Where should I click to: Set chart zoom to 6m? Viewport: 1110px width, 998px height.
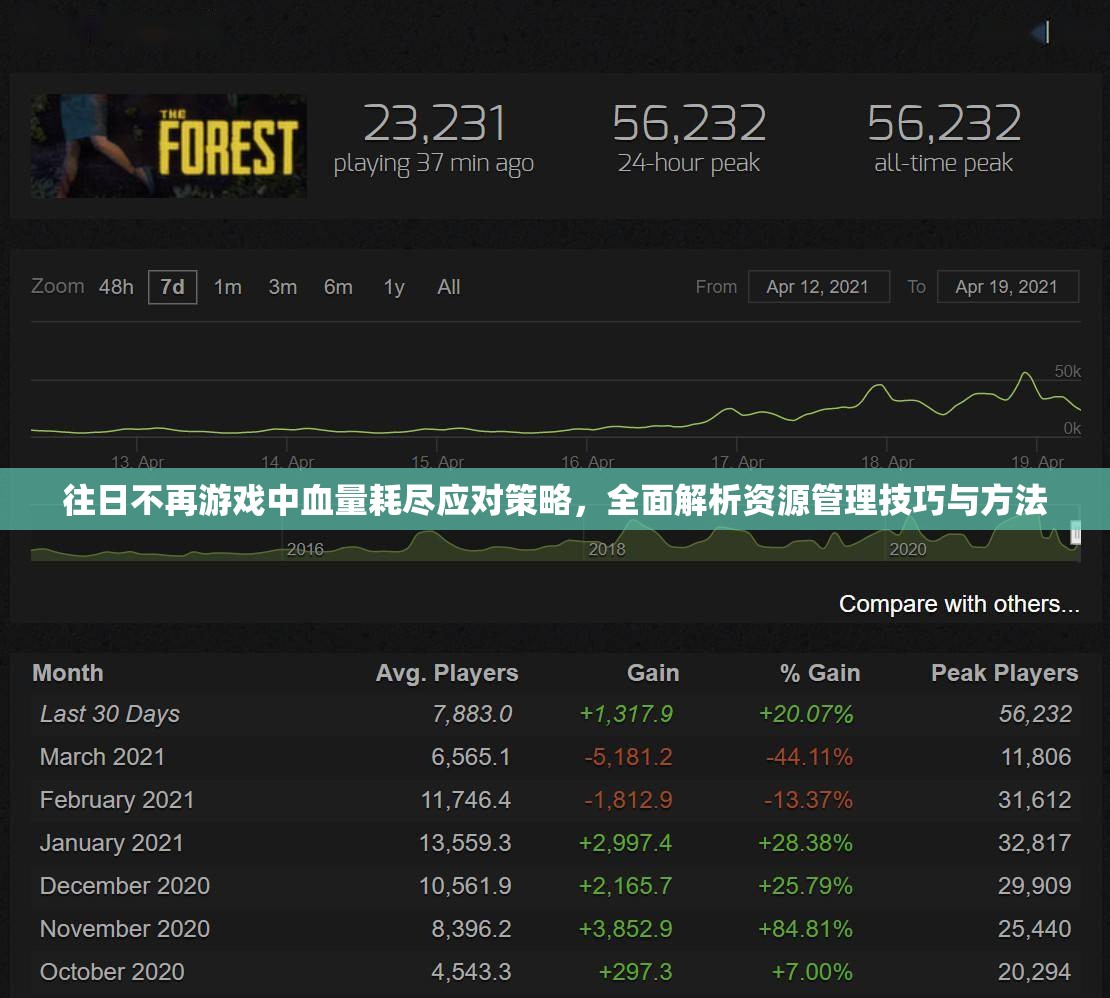click(x=338, y=287)
